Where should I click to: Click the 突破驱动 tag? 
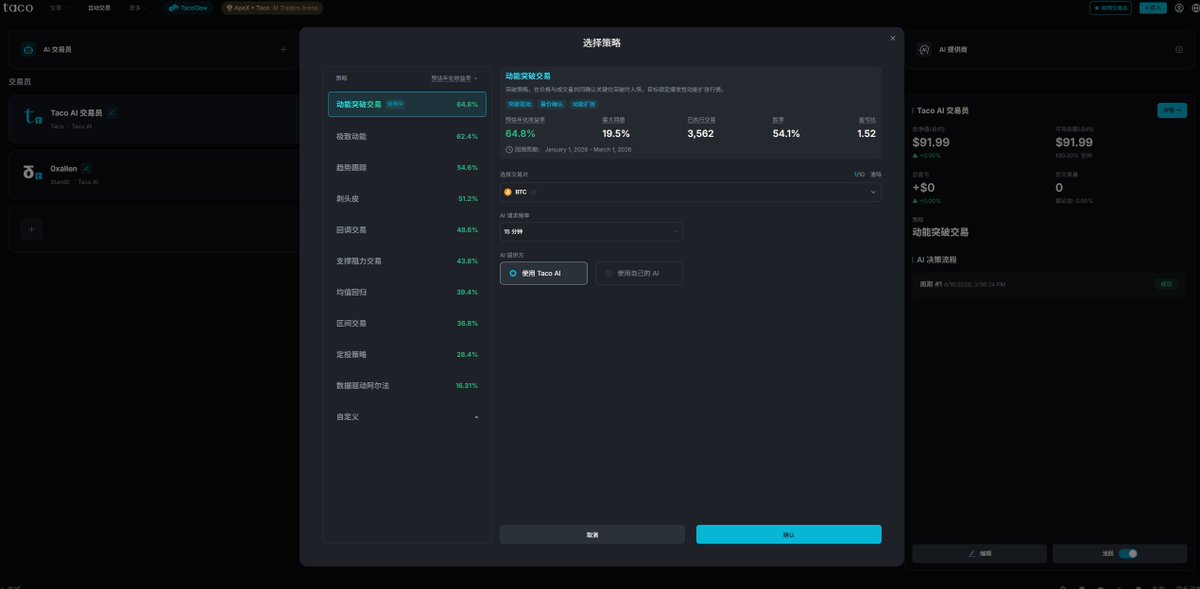(520, 103)
